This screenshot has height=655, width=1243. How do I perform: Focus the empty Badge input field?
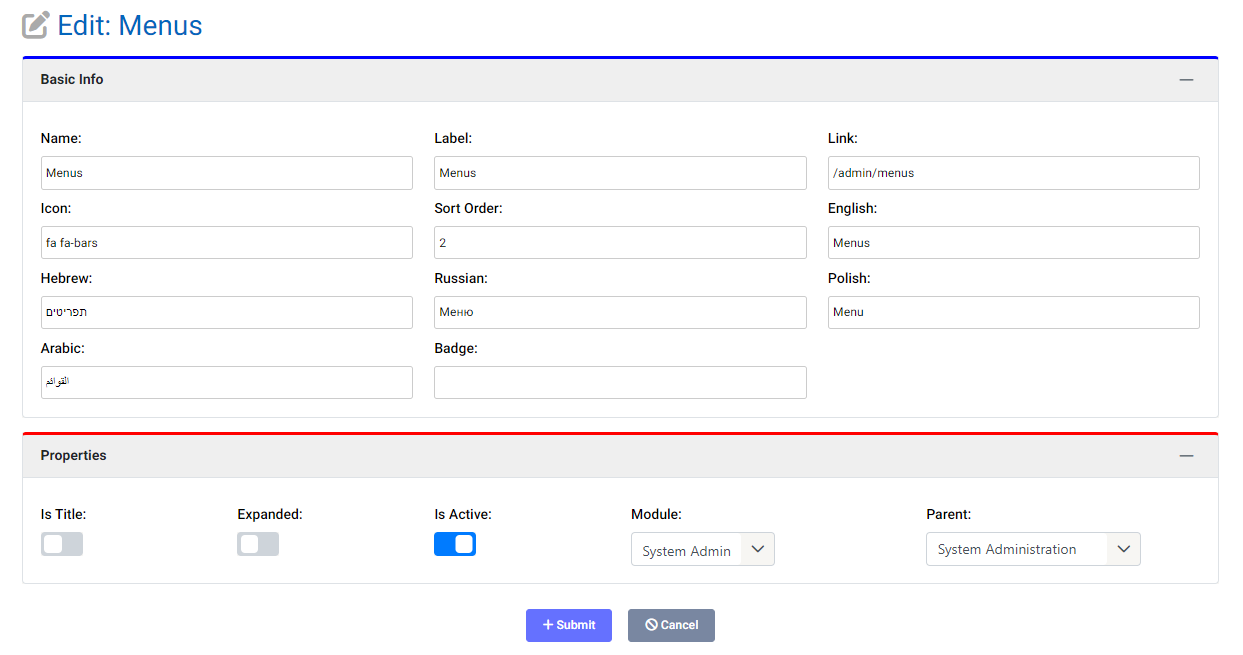click(620, 382)
